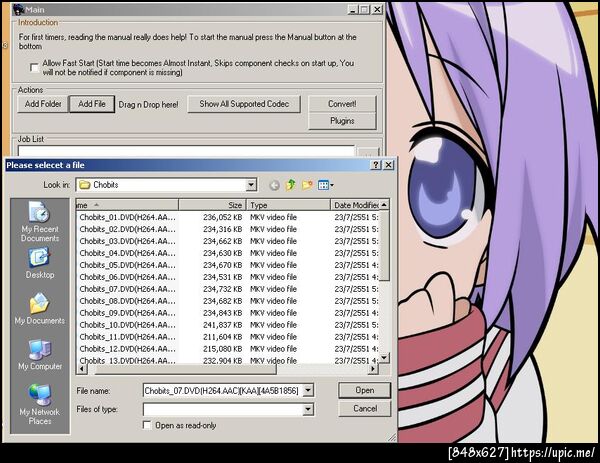Select file Chobits_07.DVD
The width and height of the screenshot is (600, 463).
[x=127, y=289]
